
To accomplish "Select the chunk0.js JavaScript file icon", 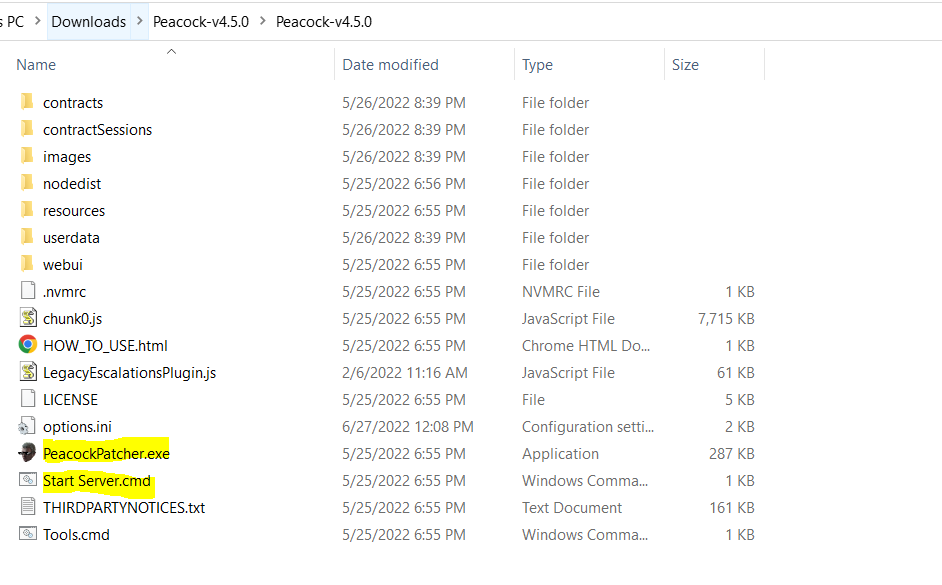I will [x=29, y=318].
